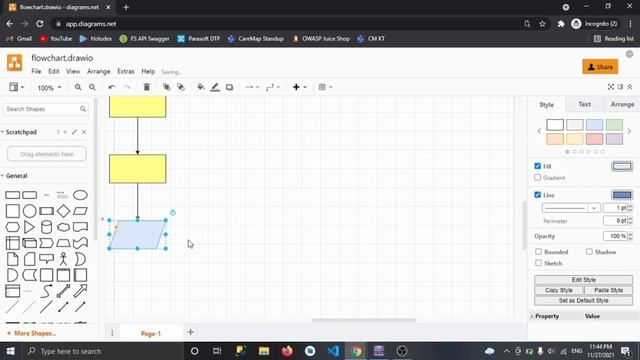Select the parallelogram shape in General
This screenshot has width=640, height=360.
click(x=80, y=211)
